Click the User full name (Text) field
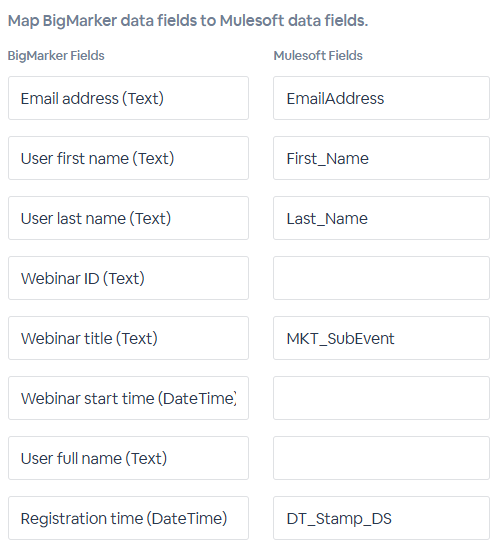Image resolution: width=498 pixels, height=547 pixels. click(x=128, y=458)
